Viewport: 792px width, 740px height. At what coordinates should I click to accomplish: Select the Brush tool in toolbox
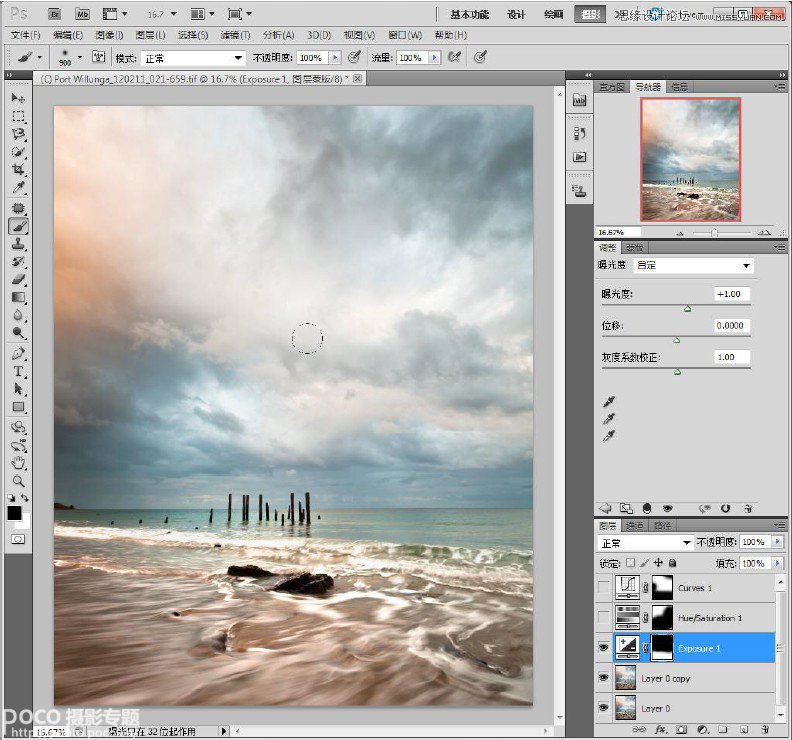pyautogui.click(x=18, y=226)
